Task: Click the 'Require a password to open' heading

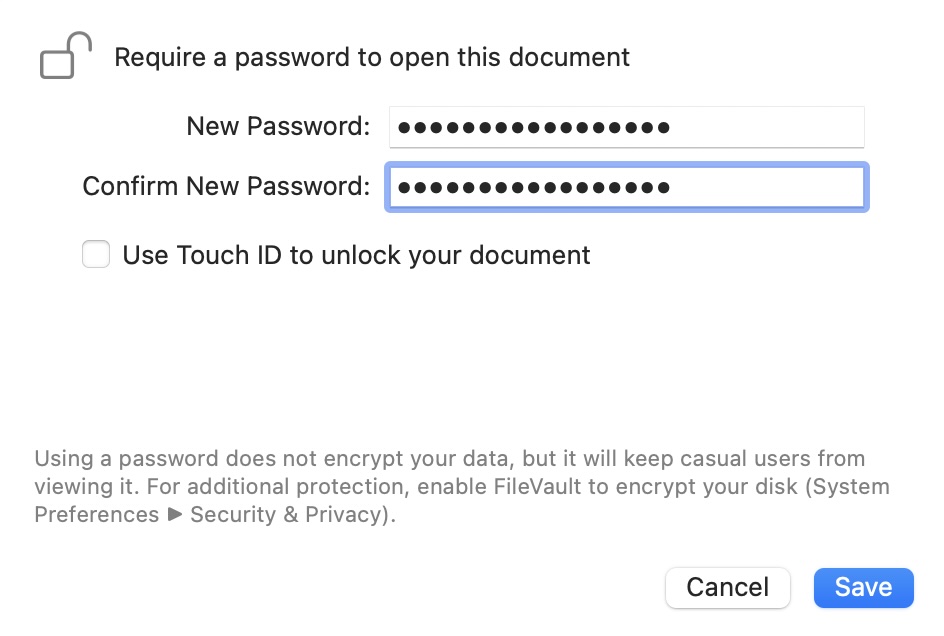Action: [372, 57]
